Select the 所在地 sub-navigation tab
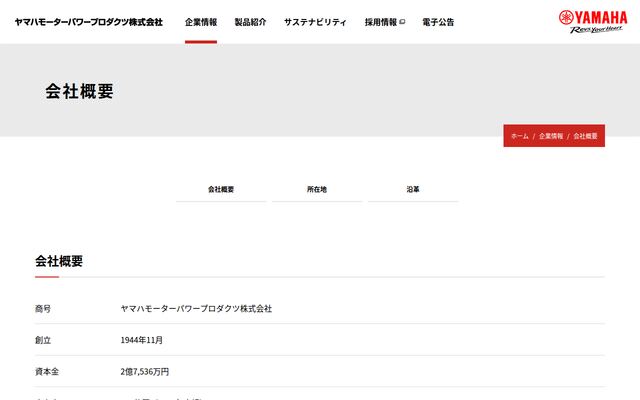The width and height of the screenshot is (640, 400). click(317, 189)
